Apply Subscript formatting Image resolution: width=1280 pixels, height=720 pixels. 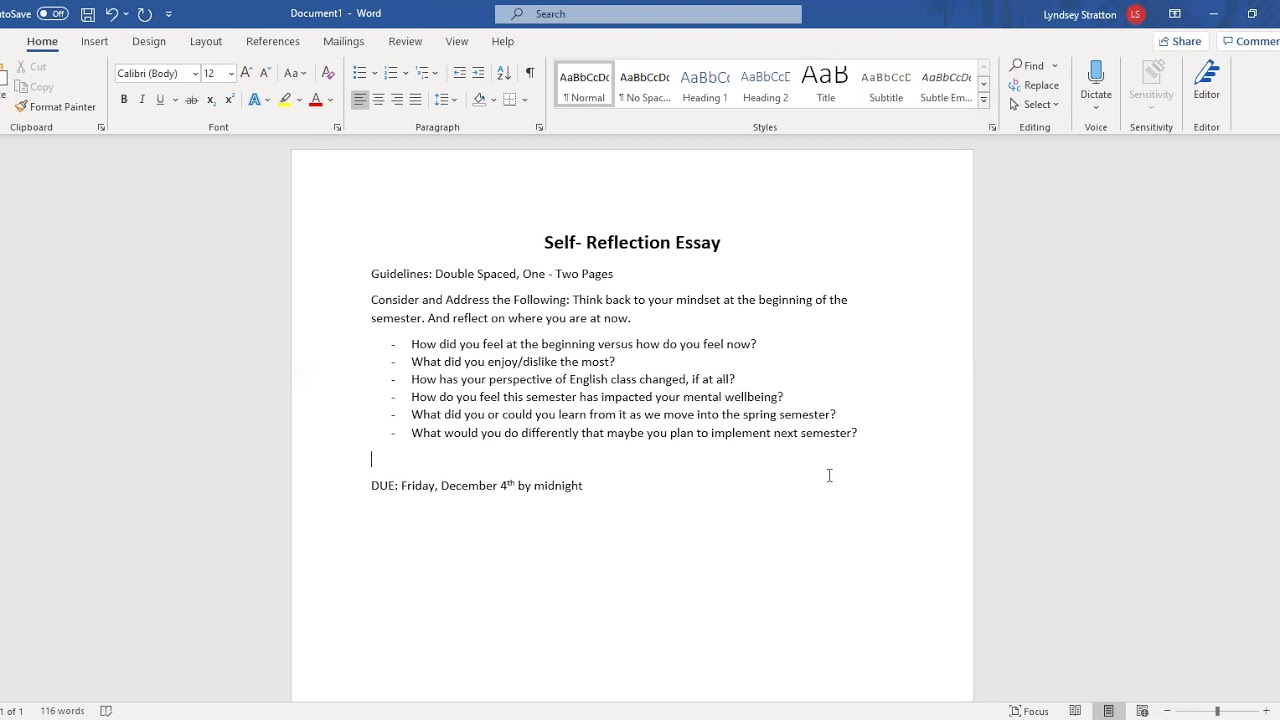click(x=210, y=100)
